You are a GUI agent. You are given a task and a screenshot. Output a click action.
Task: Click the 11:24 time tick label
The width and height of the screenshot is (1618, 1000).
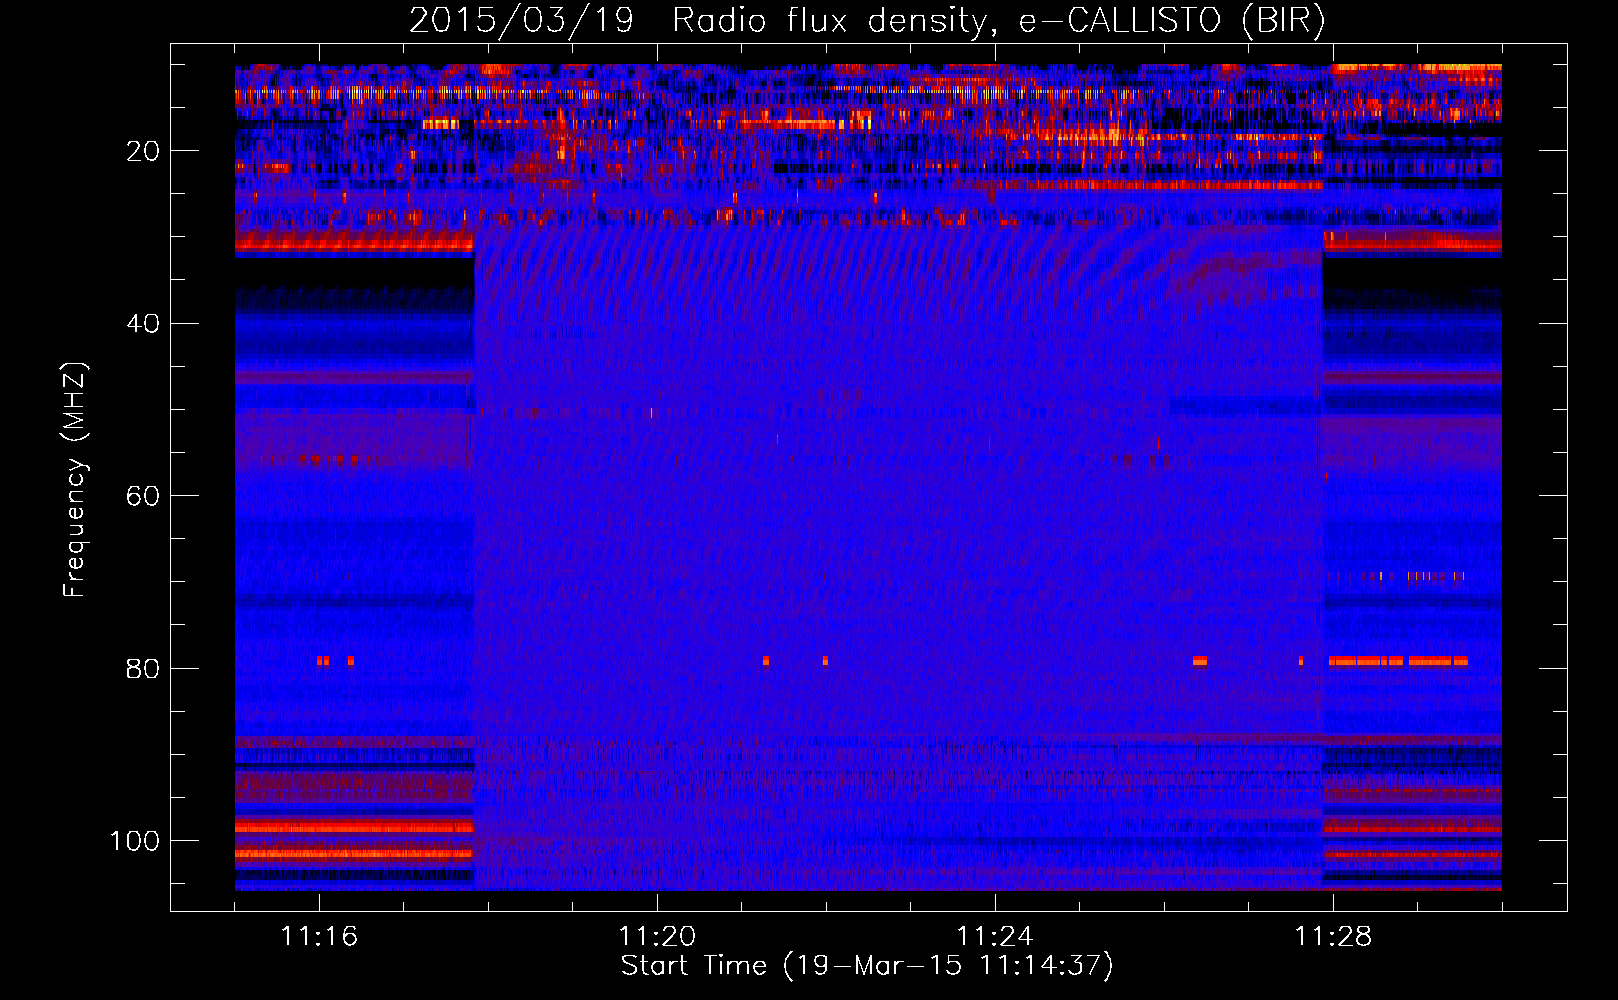pos(995,937)
